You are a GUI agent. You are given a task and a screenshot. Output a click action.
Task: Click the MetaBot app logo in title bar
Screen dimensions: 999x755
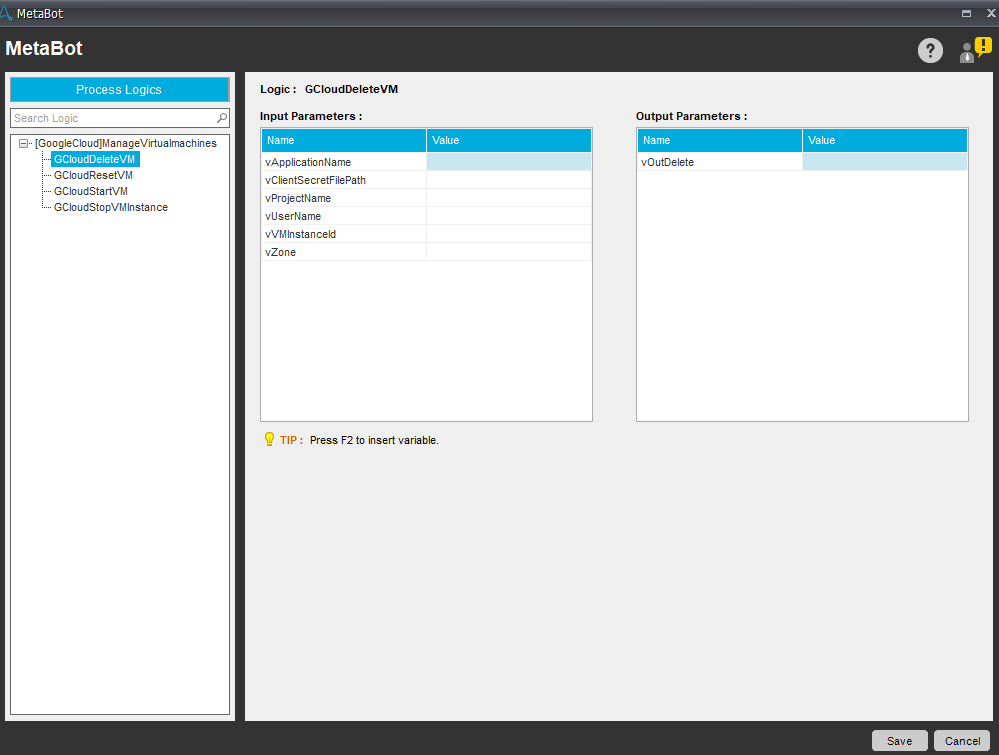tap(6, 13)
